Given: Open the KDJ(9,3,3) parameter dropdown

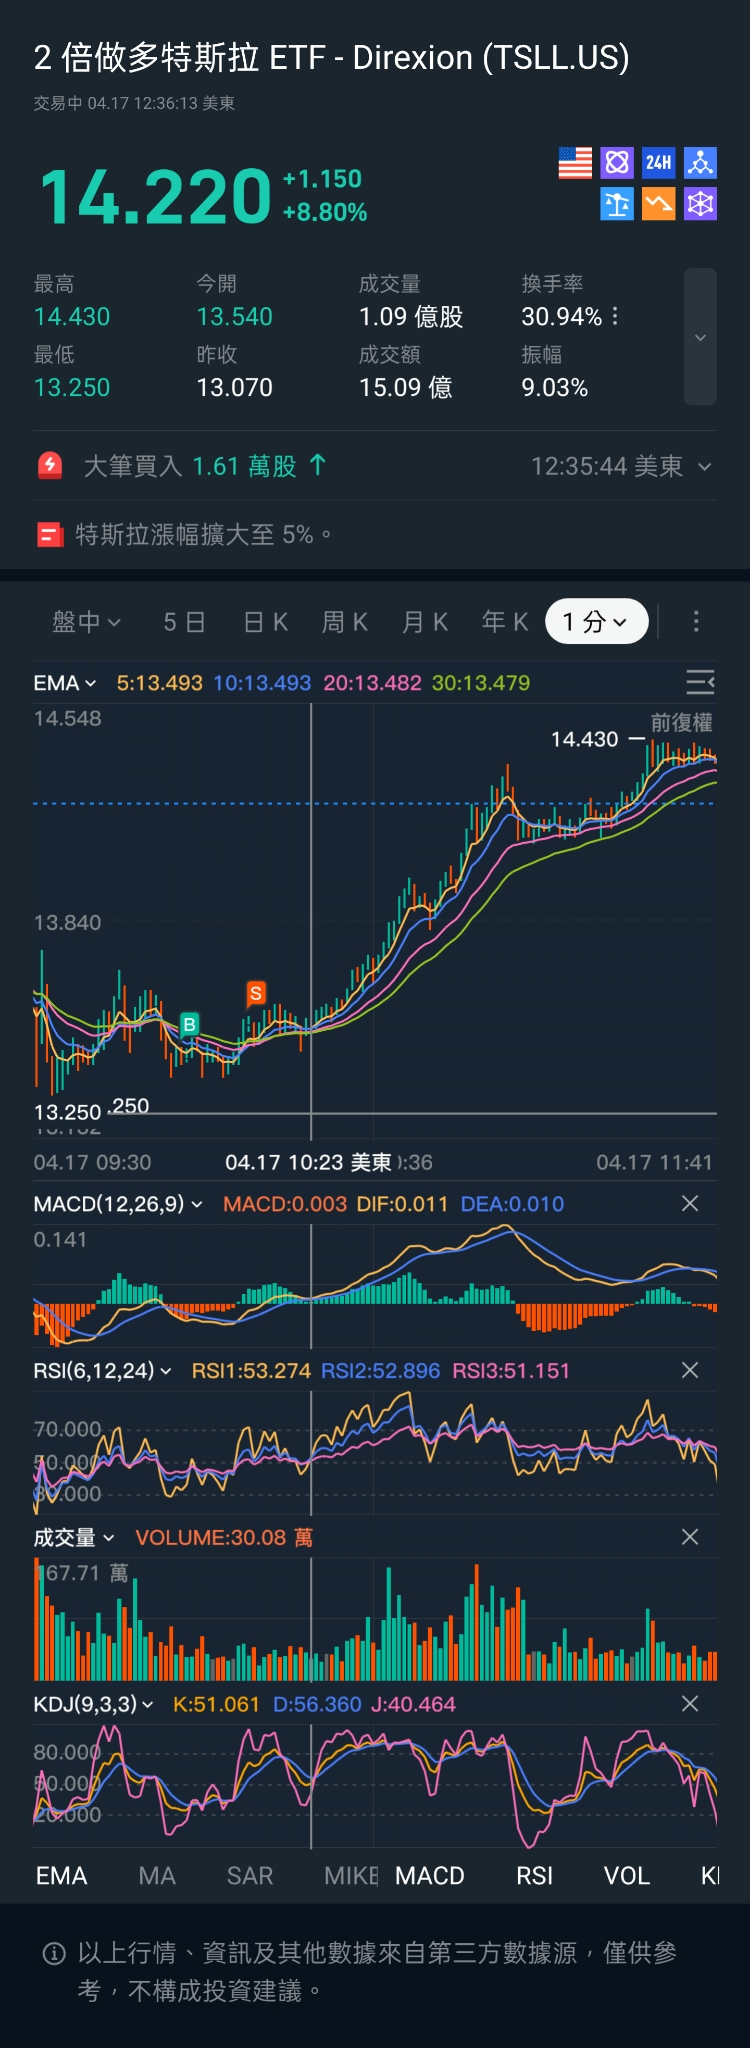Looking at the screenshot, I should 94,1704.
